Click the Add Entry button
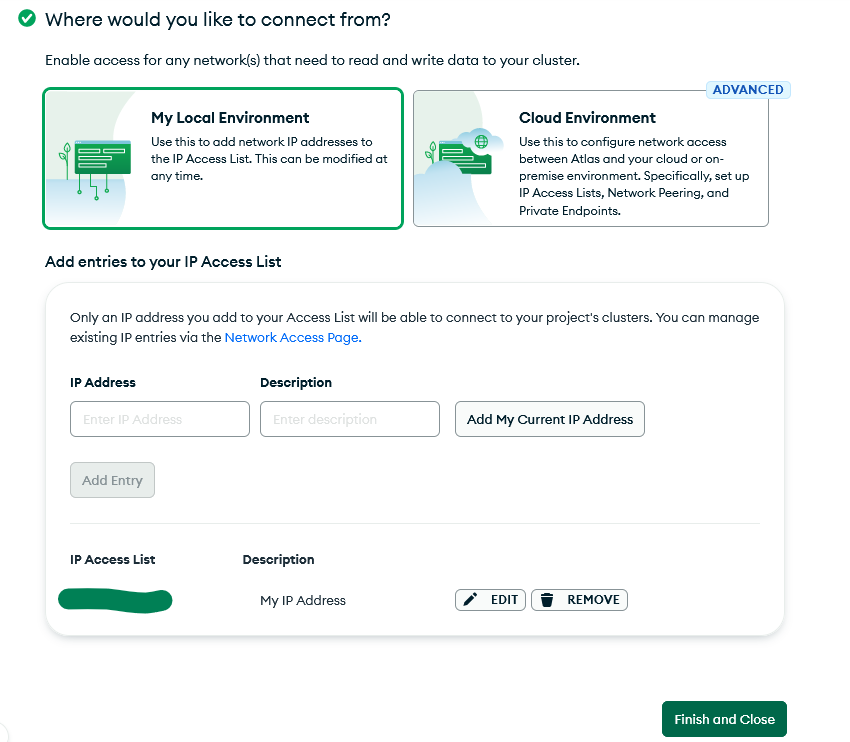The width and height of the screenshot is (850, 742). pyautogui.click(x=112, y=480)
